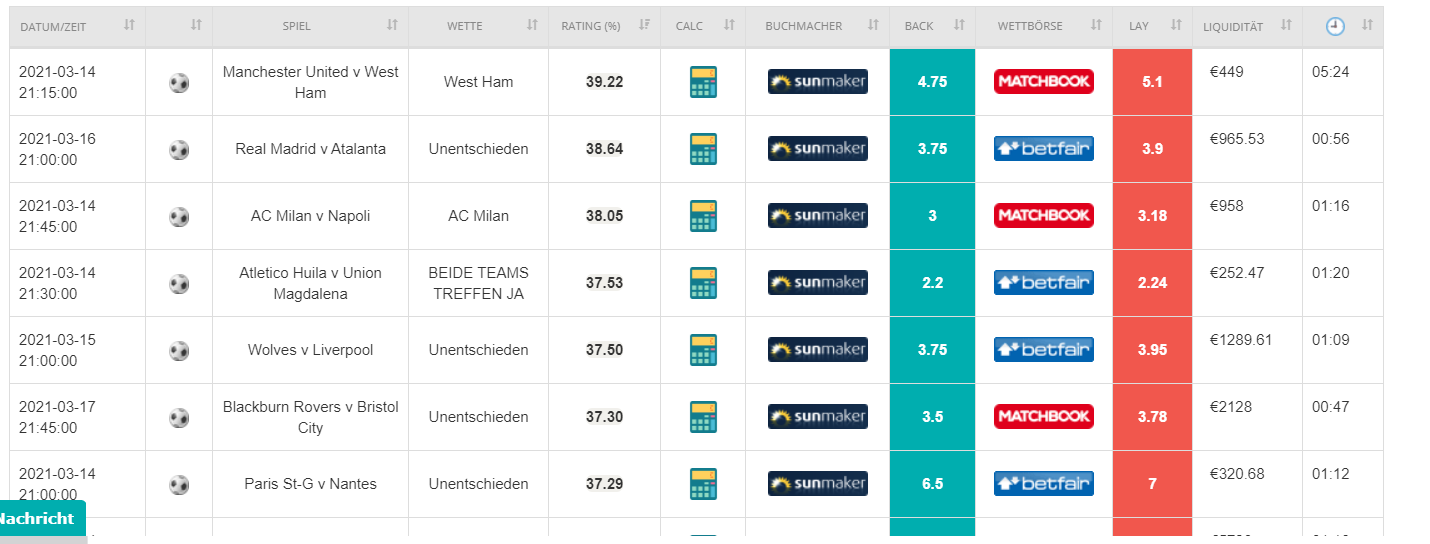Open sunmaker logo in AC Milan row
The height and width of the screenshot is (544, 1430).
point(818,216)
